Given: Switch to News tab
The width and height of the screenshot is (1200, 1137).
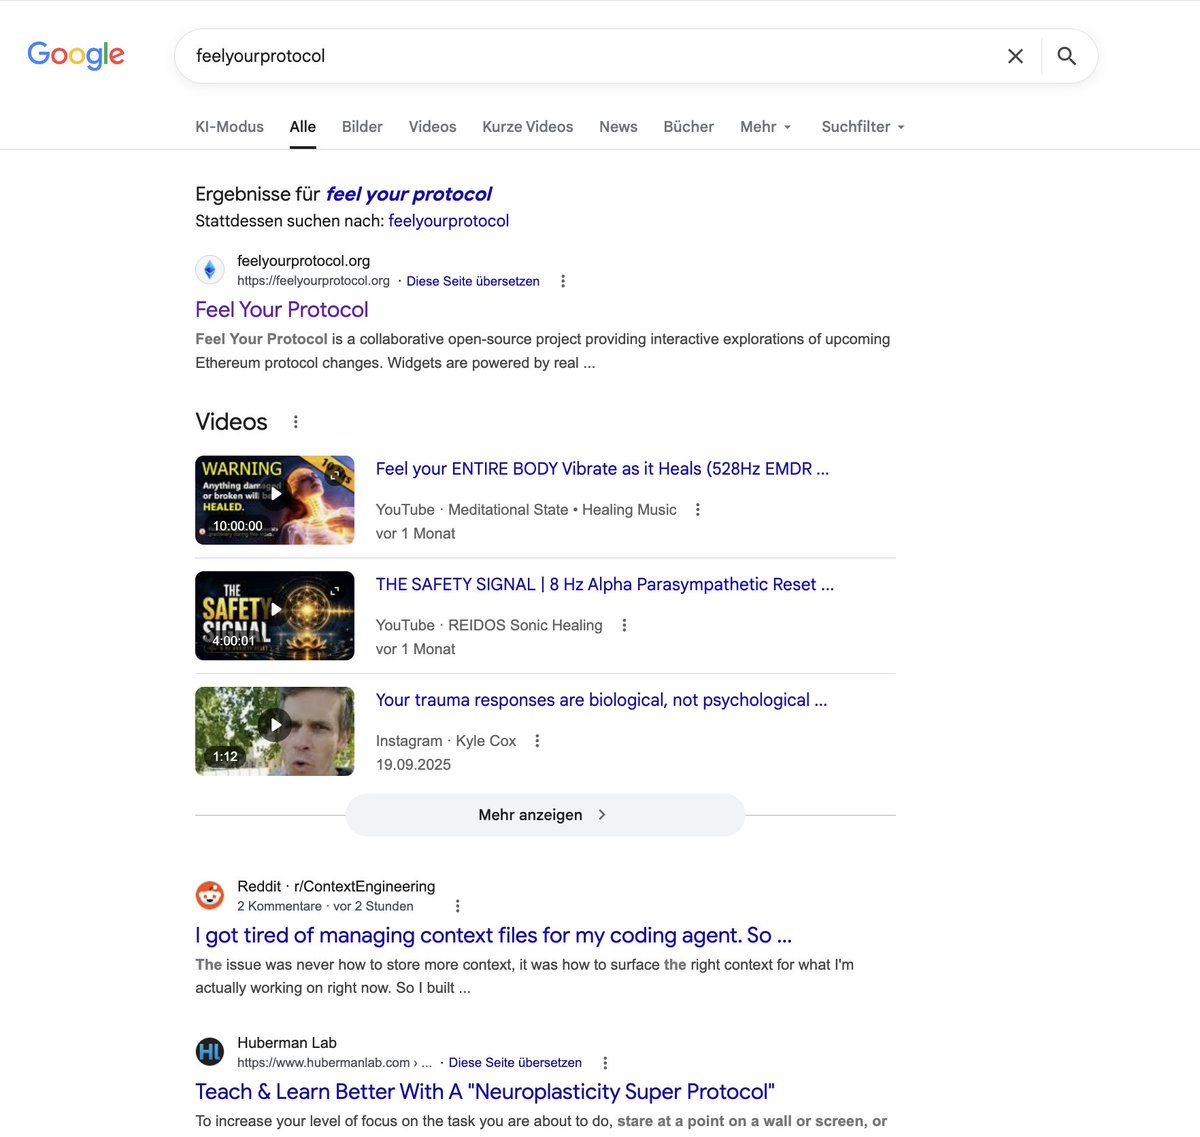Looking at the screenshot, I should pyautogui.click(x=618, y=127).
